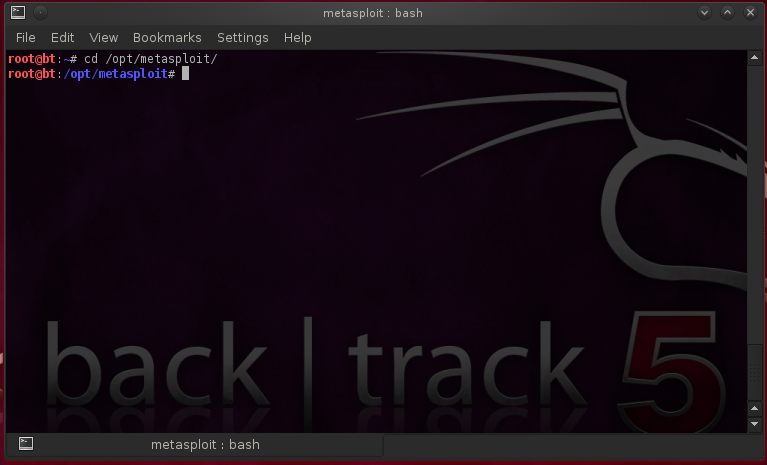Click the scrollbar up arrow at top
Image resolution: width=767 pixels, height=465 pixels.
(x=754, y=58)
